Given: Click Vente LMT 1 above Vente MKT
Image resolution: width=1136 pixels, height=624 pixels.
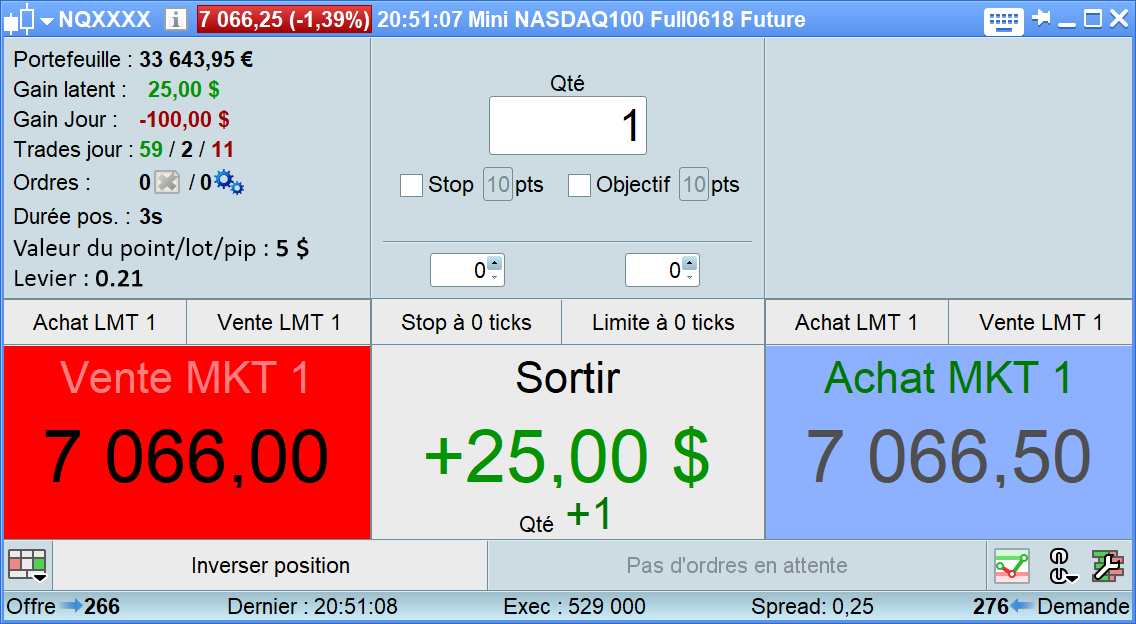Looking at the screenshot, I should pyautogui.click(x=279, y=323).
